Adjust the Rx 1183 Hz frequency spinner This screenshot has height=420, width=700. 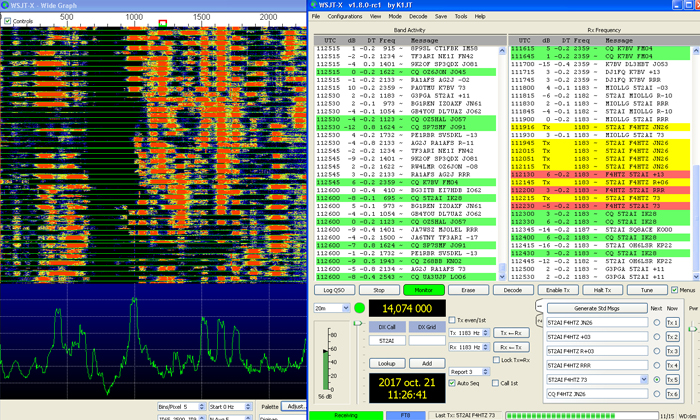(x=486, y=347)
